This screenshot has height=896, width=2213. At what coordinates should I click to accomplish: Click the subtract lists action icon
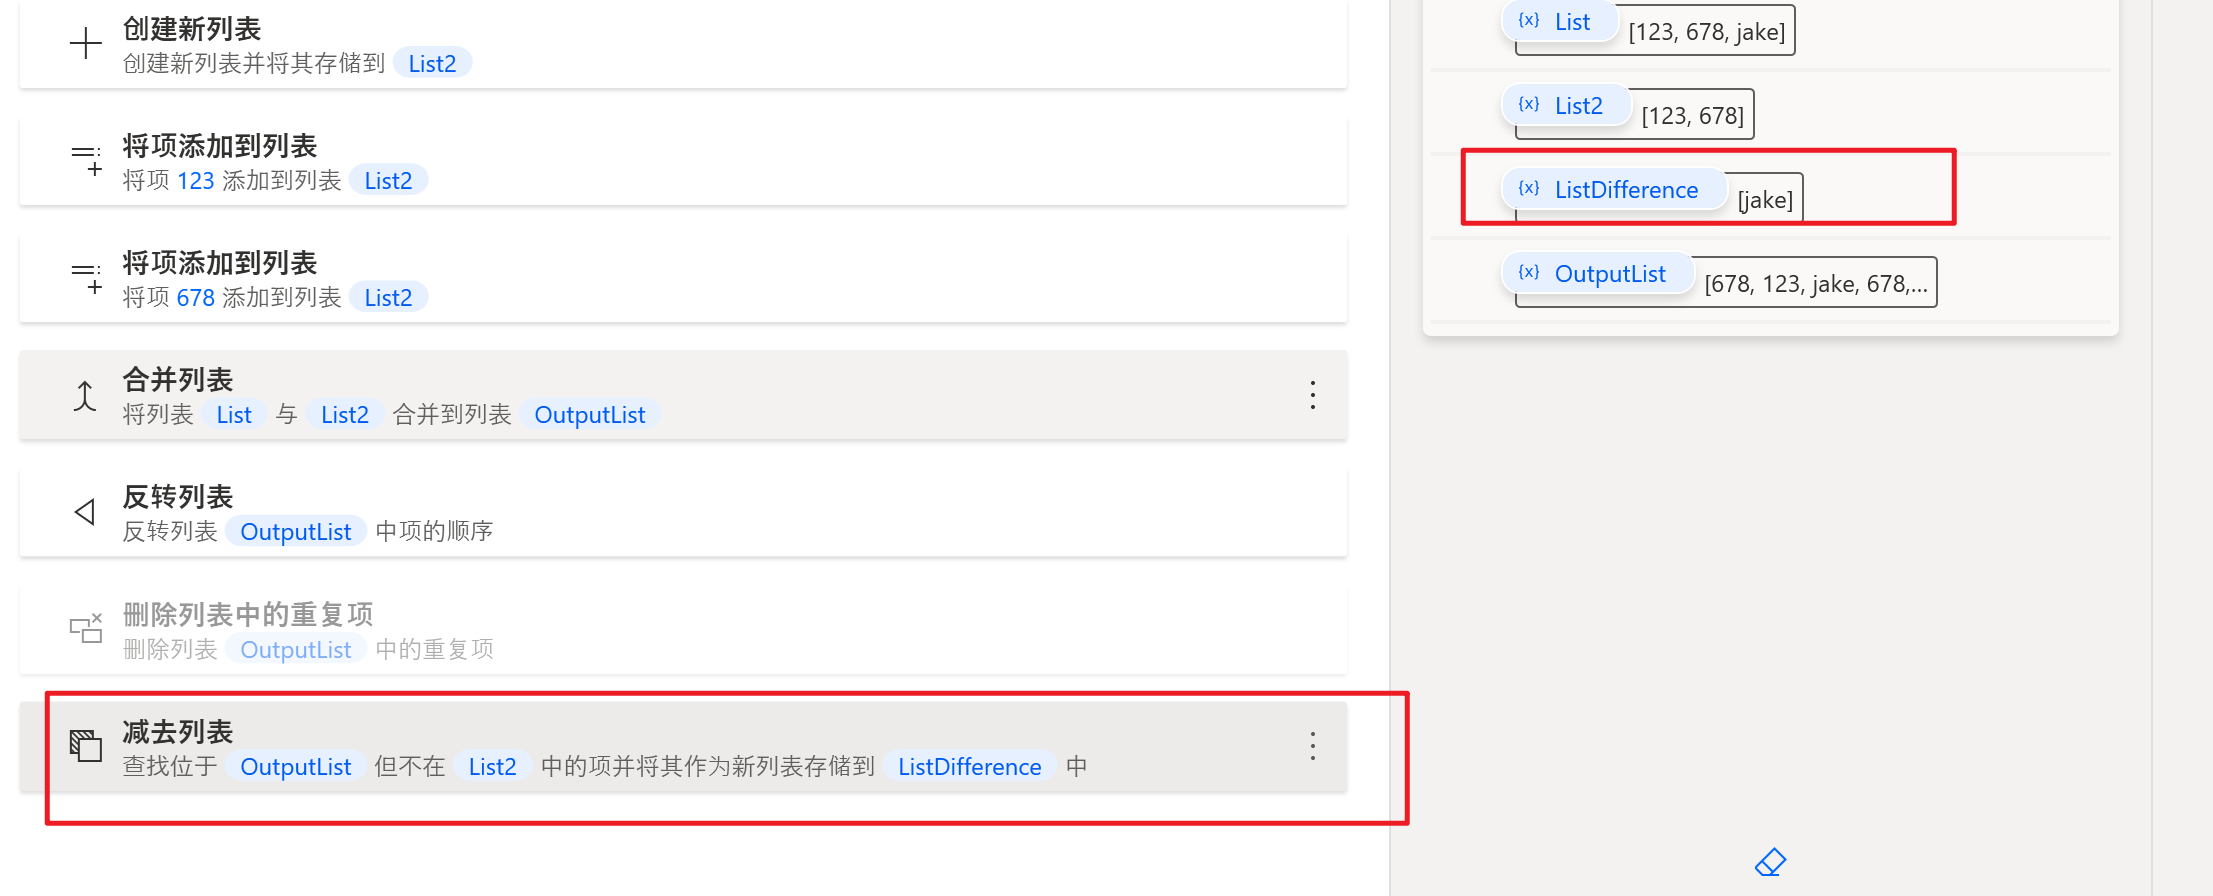pos(86,746)
